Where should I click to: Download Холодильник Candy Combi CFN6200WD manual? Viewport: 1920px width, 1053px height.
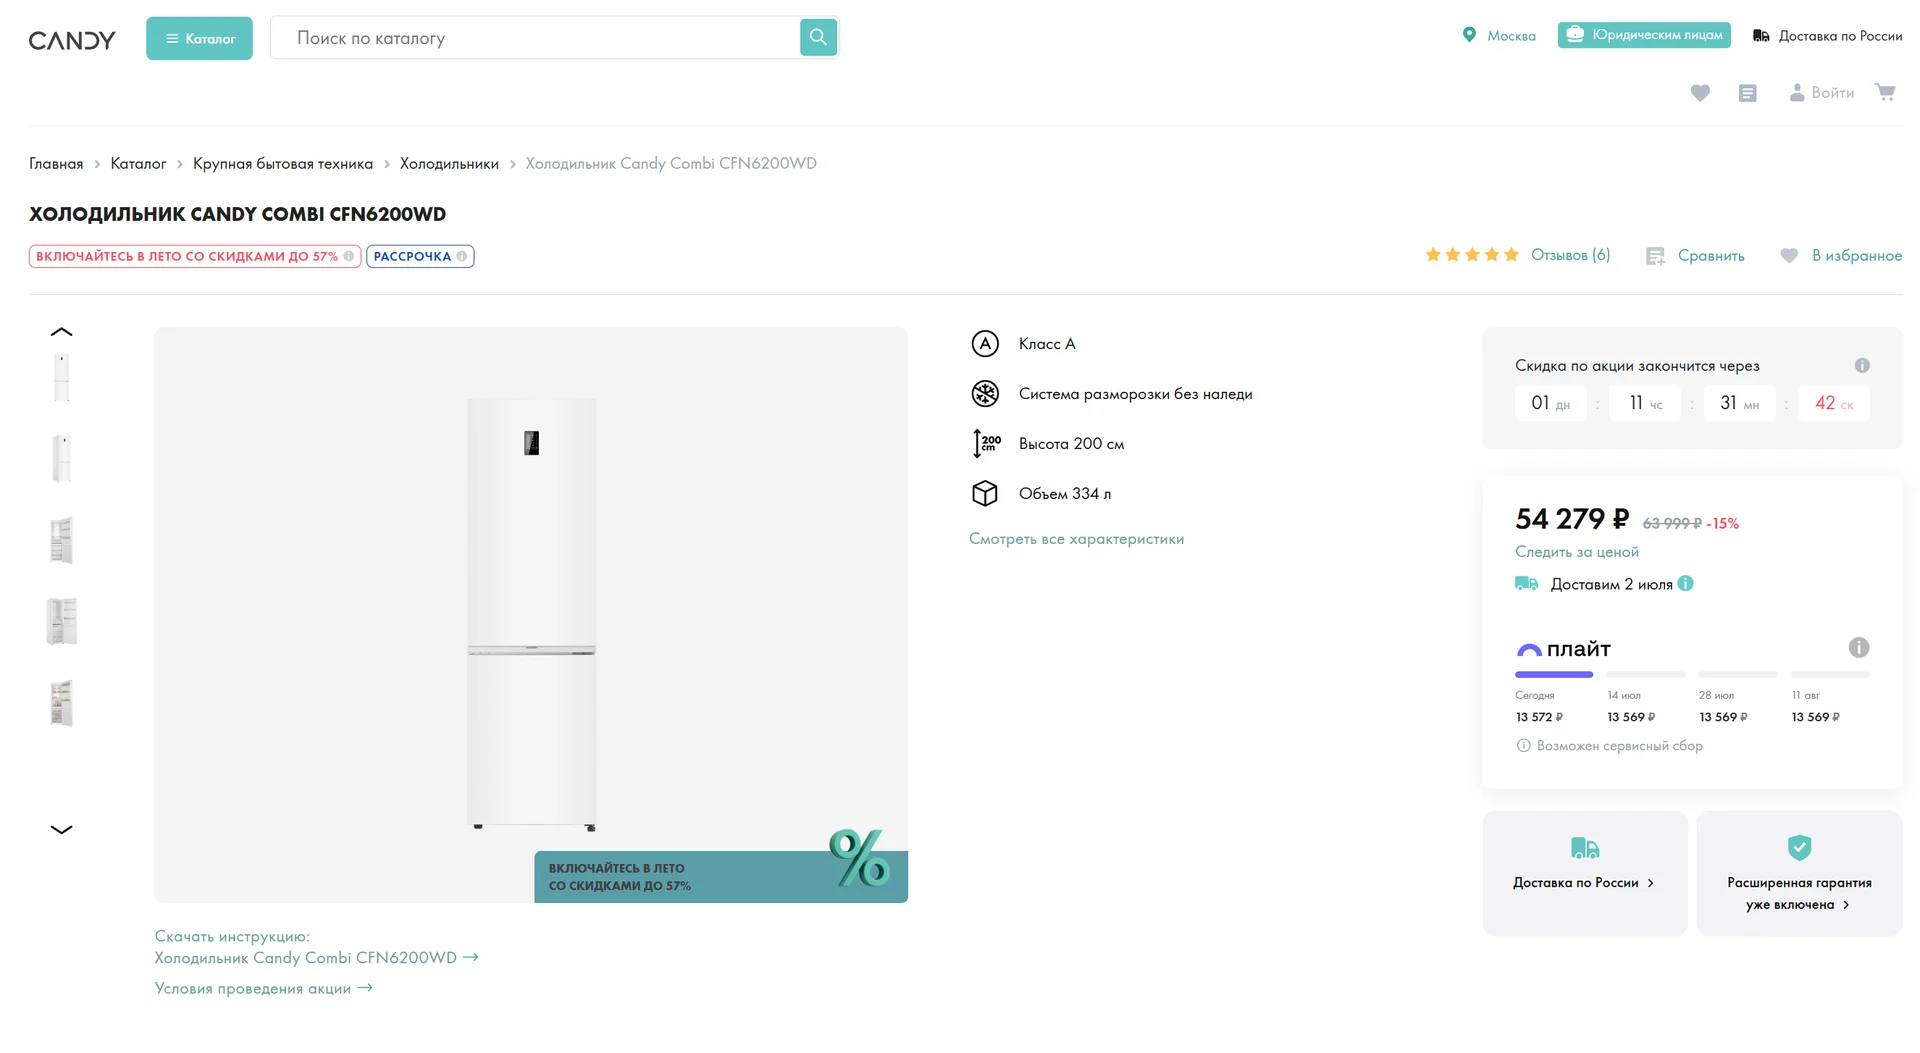(x=316, y=958)
